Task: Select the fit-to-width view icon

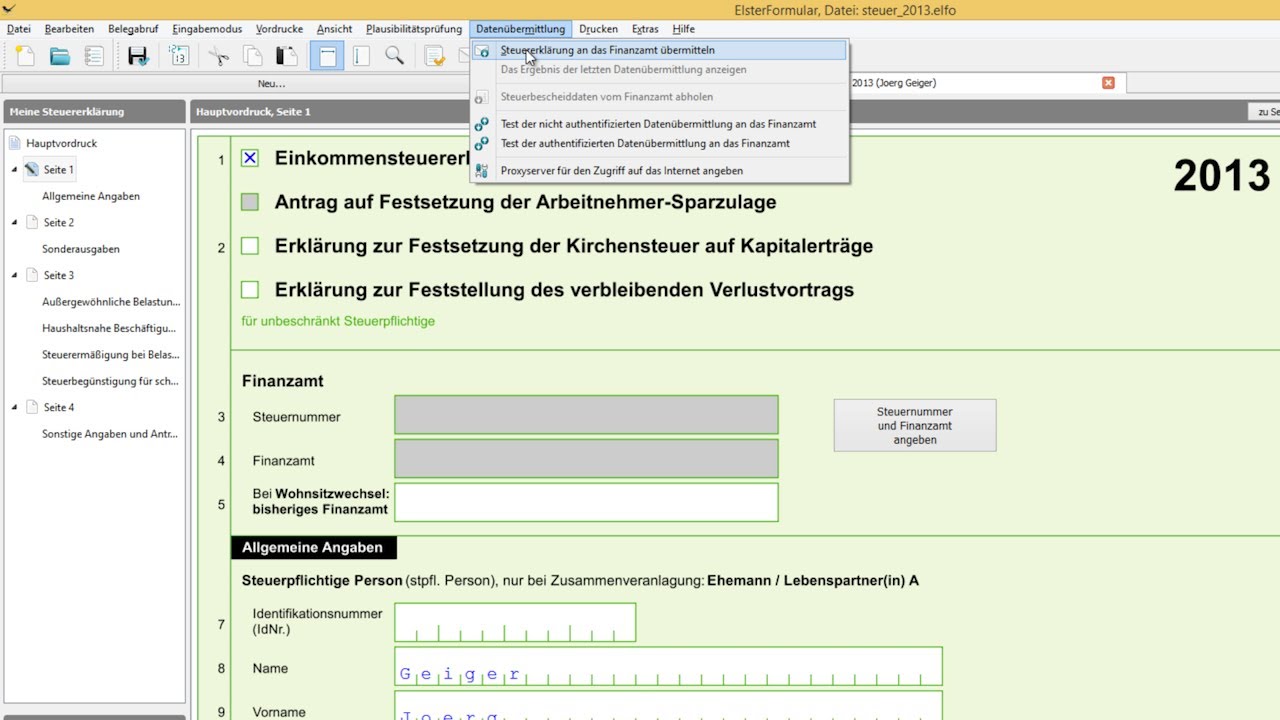Action: (327, 56)
